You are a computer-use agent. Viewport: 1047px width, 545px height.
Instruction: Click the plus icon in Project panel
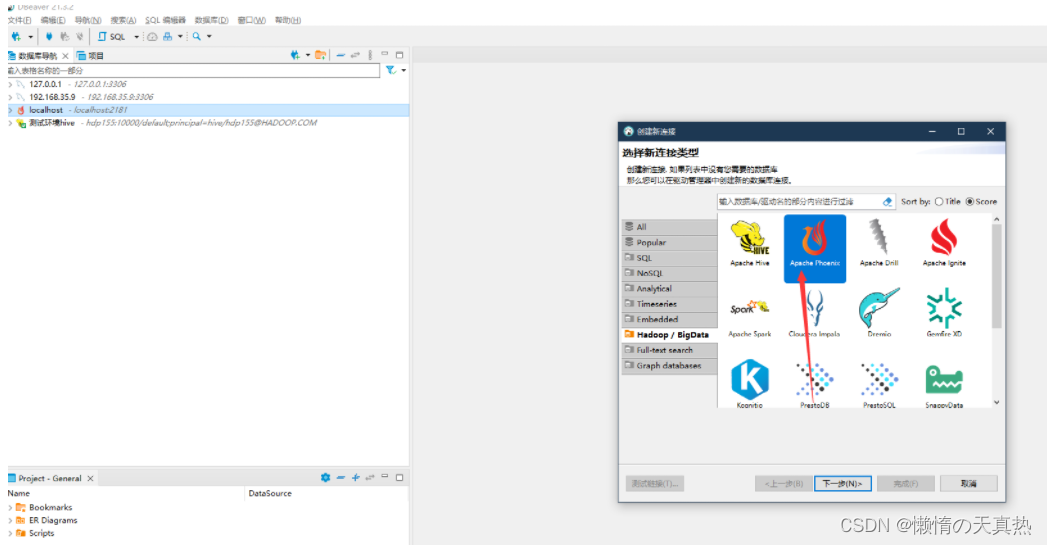pos(355,478)
